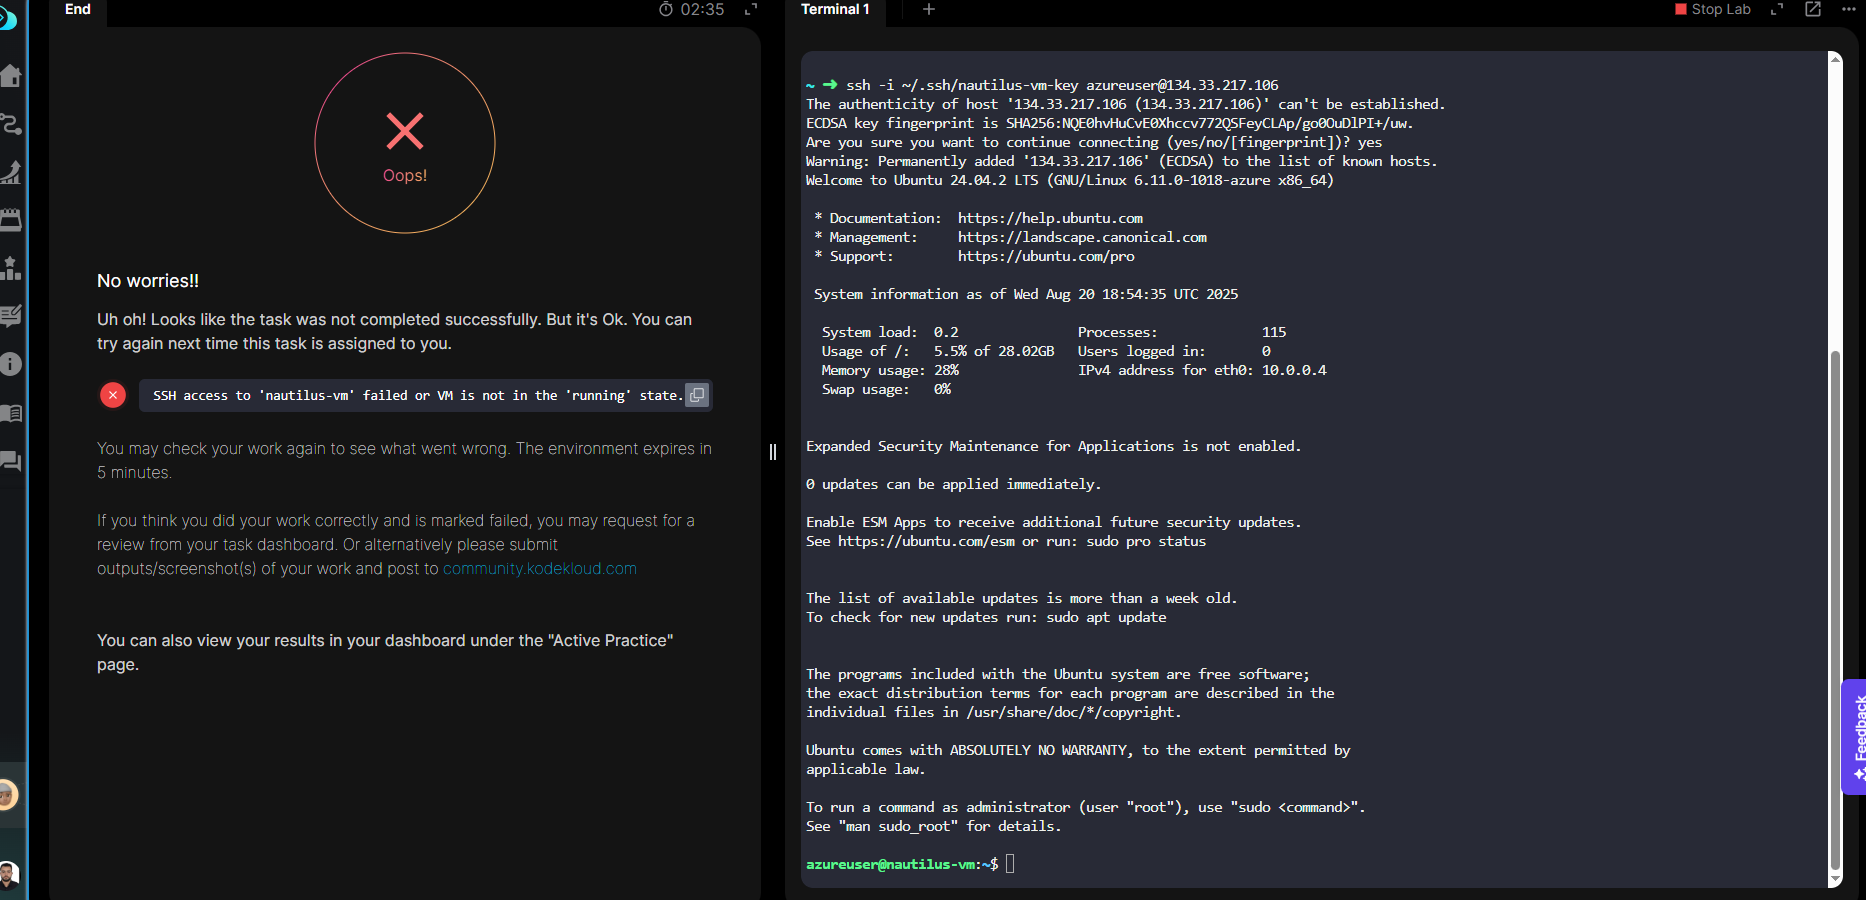Click the "Permanently added" known hosts warning
The height and width of the screenshot is (900, 1866).
pyautogui.click(x=1122, y=161)
